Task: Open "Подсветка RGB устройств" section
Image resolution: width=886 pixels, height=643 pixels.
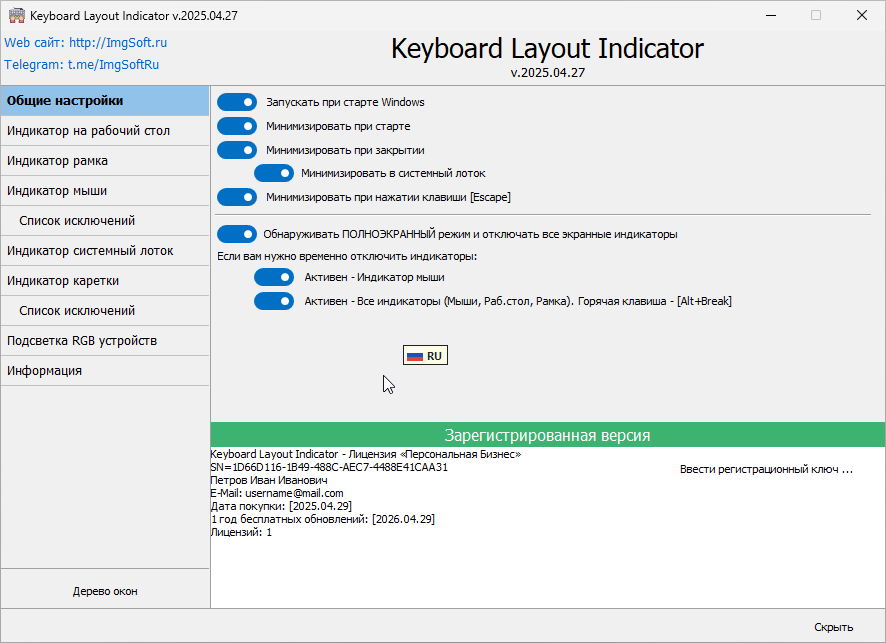Action: tap(105, 340)
